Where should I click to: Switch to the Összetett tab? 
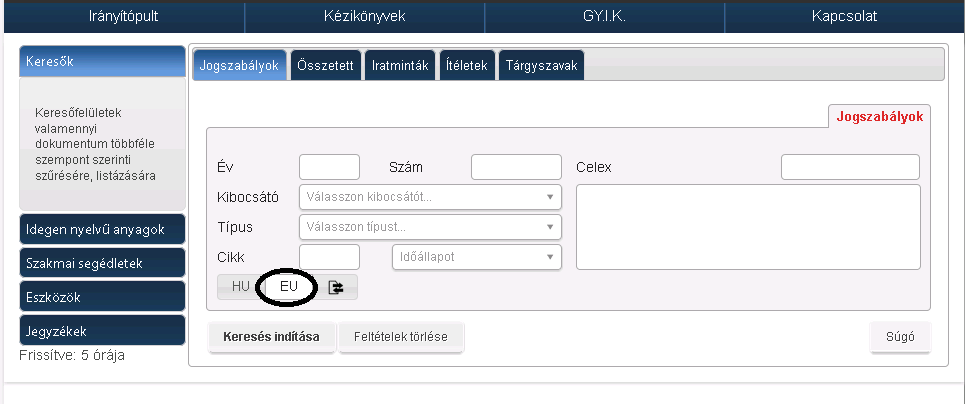click(326, 65)
